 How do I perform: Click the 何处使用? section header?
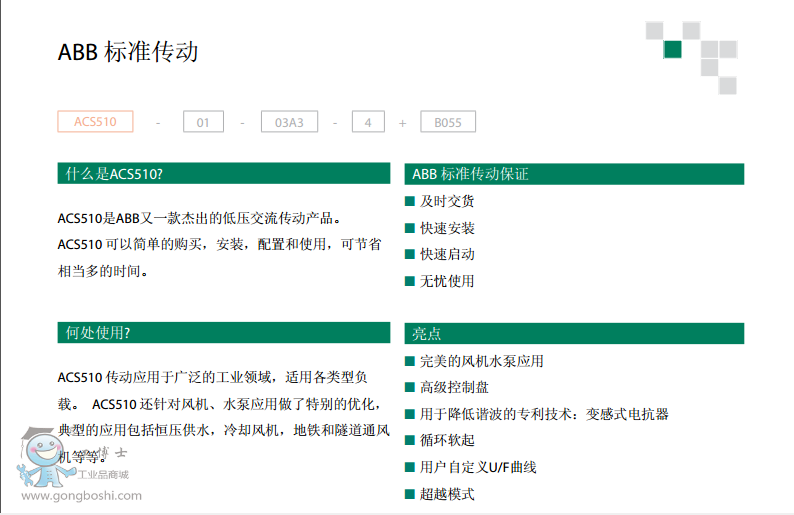pos(224,333)
